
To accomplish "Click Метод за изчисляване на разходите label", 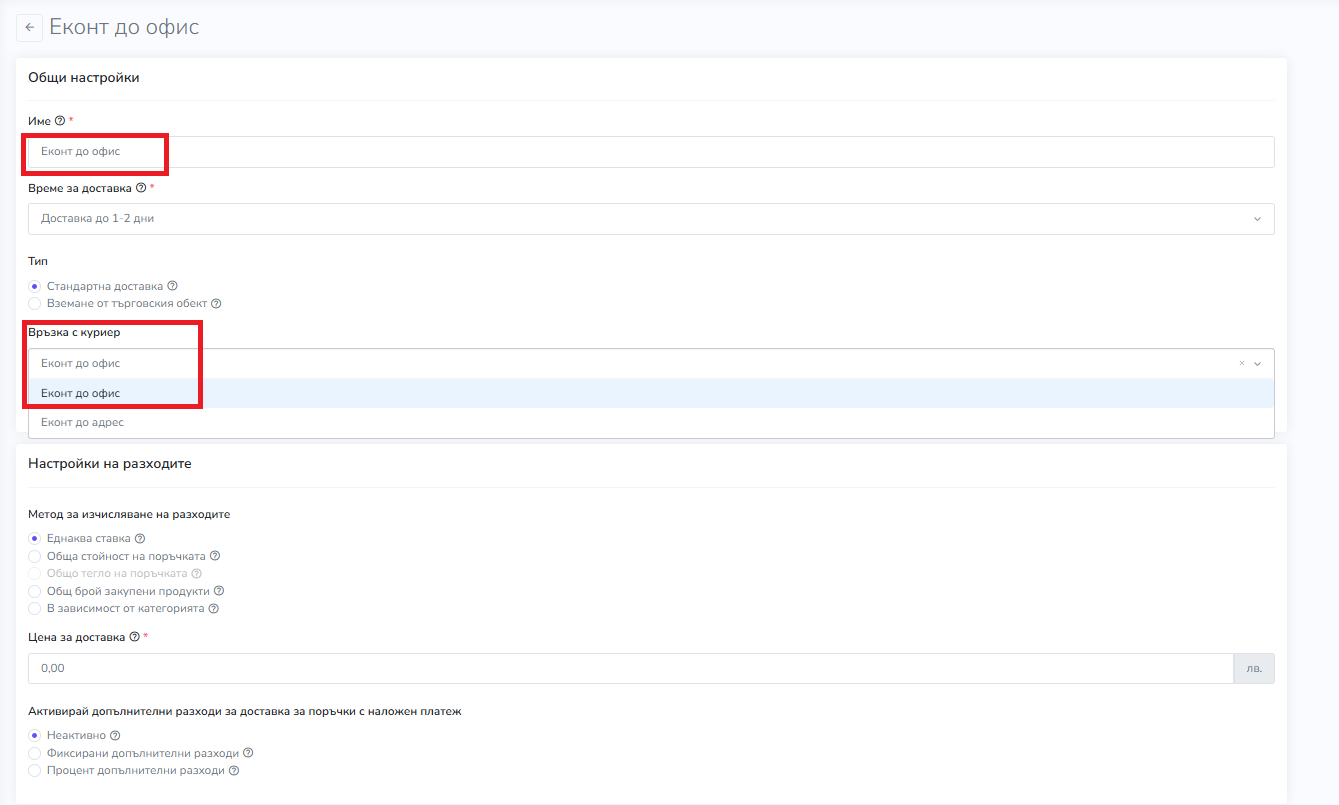I will coord(130,514).
